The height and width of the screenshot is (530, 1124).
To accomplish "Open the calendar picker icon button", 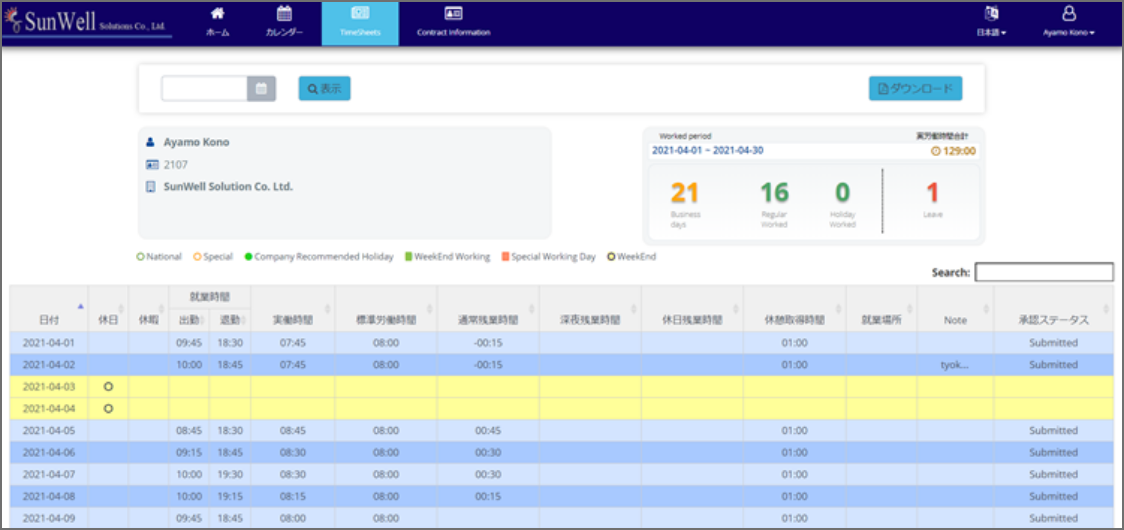I will click(x=262, y=89).
